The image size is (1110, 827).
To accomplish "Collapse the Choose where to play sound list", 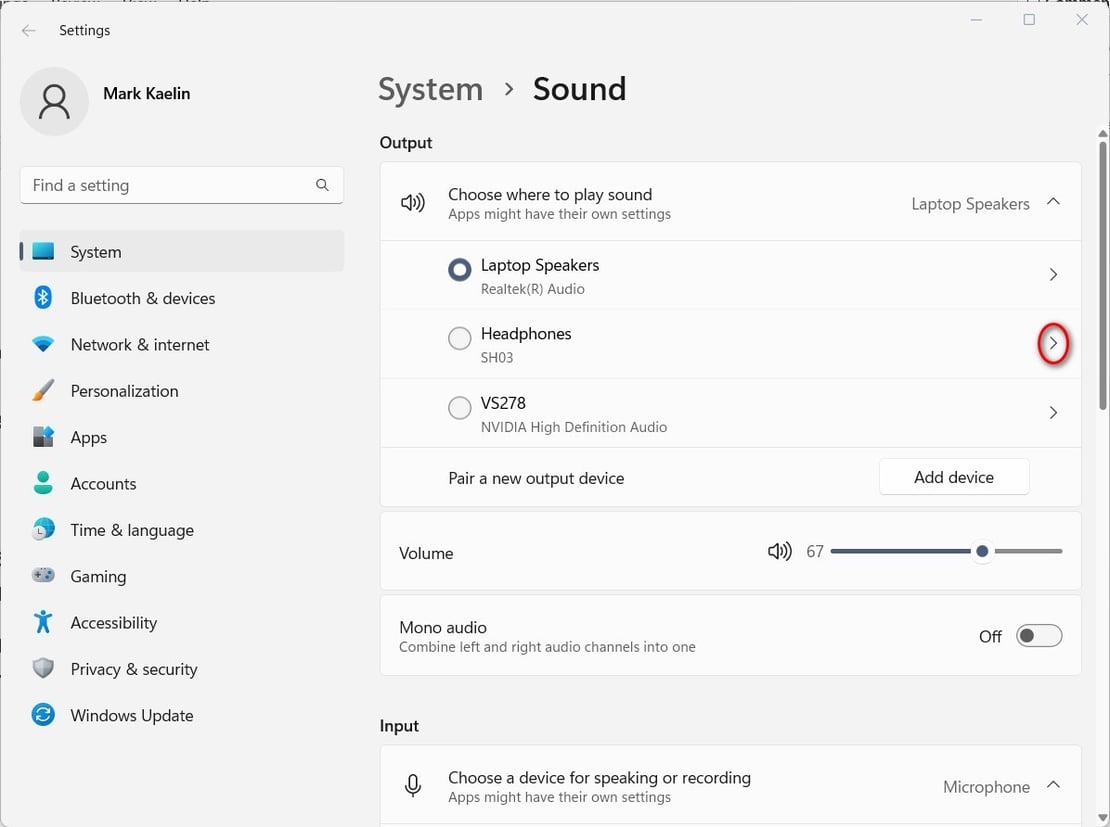I will click(x=1053, y=202).
